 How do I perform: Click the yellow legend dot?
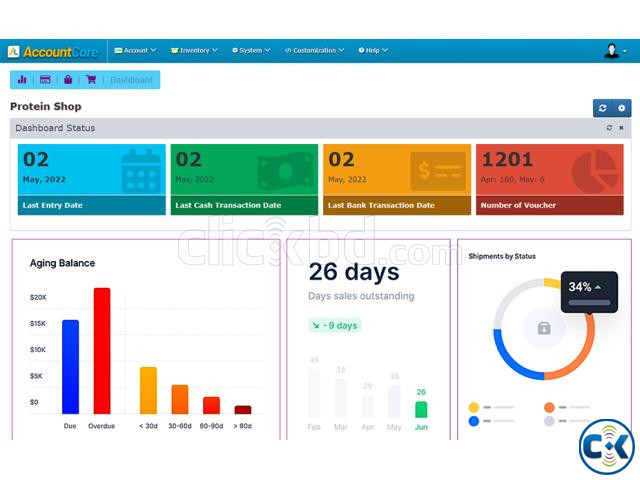473,407
